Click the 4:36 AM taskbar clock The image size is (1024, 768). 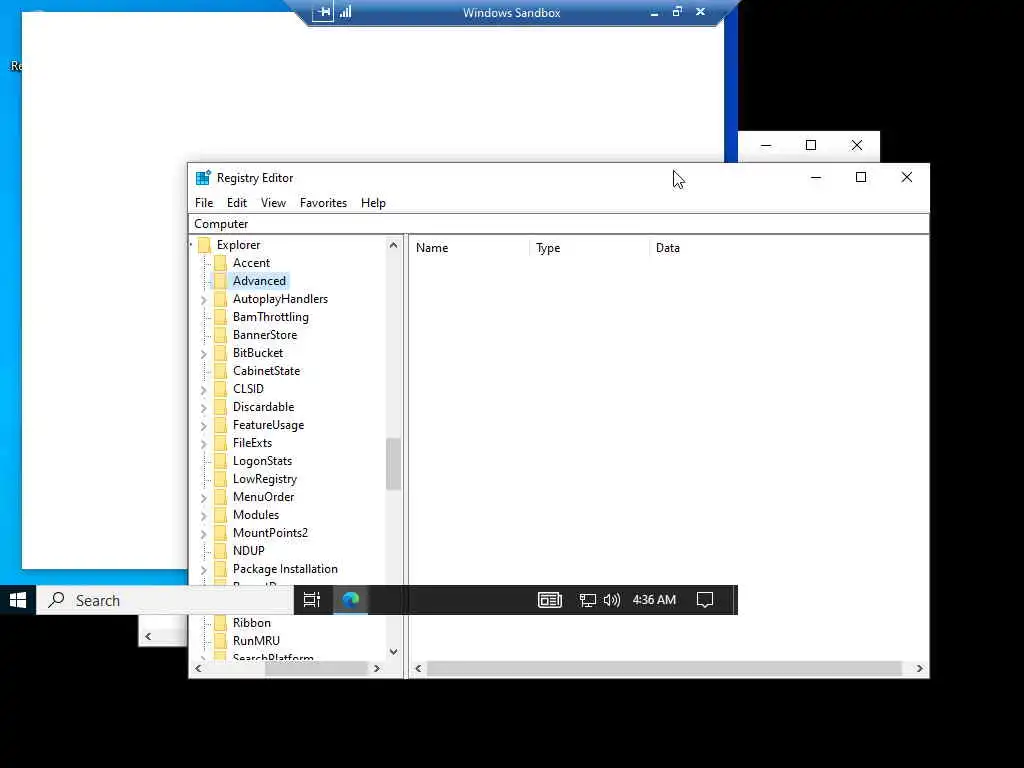[x=654, y=600]
